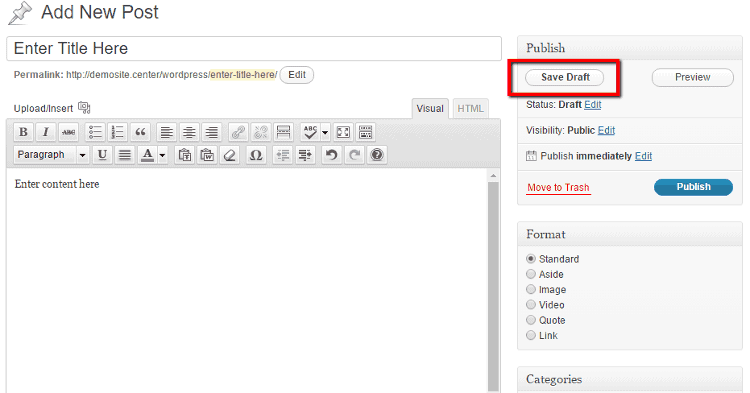Click the permalink slug enter-title-here
This screenshot has width=750, height=393.
[x=243, y=75]
